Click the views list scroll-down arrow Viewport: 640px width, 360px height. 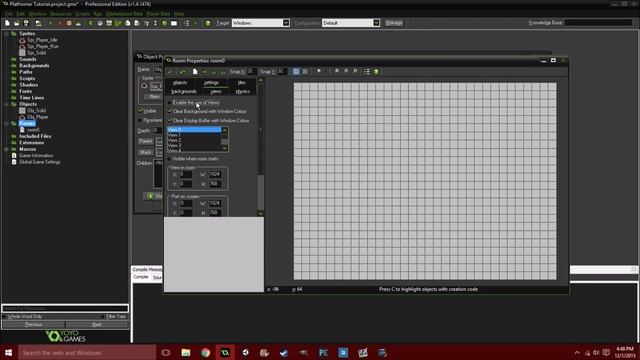click(x=224, y=149)
